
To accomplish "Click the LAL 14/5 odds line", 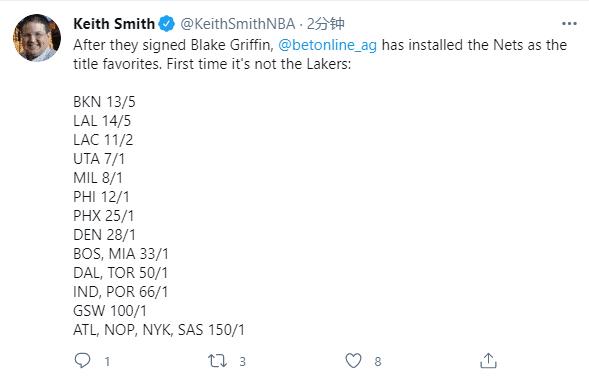I will tap(102, 121).
